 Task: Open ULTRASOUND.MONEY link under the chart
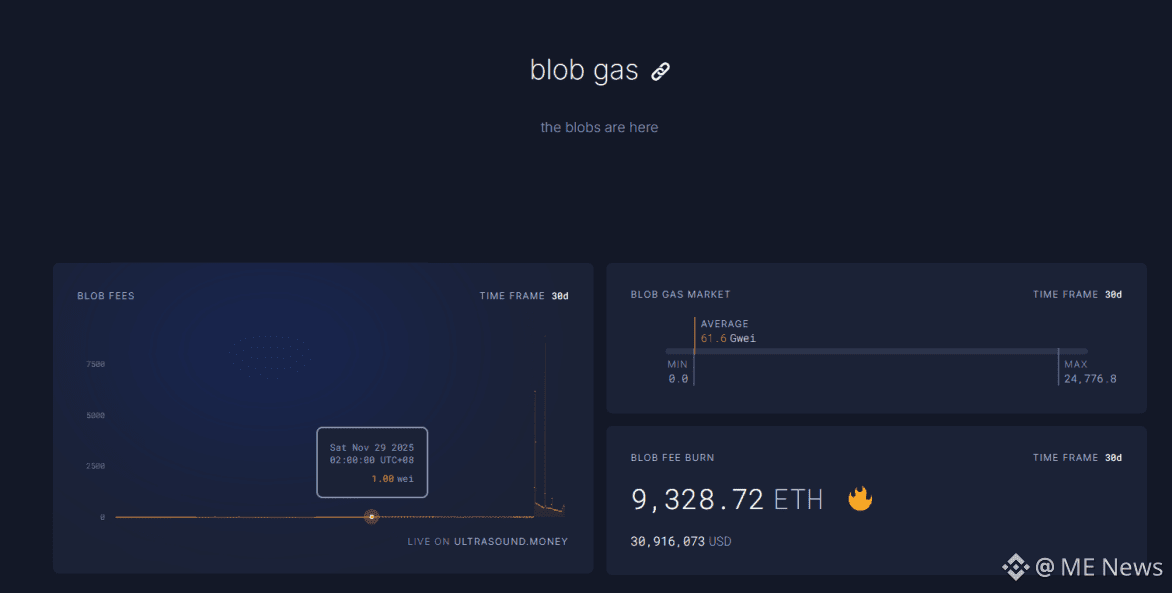pyautogui.click(x=511, y=541)
